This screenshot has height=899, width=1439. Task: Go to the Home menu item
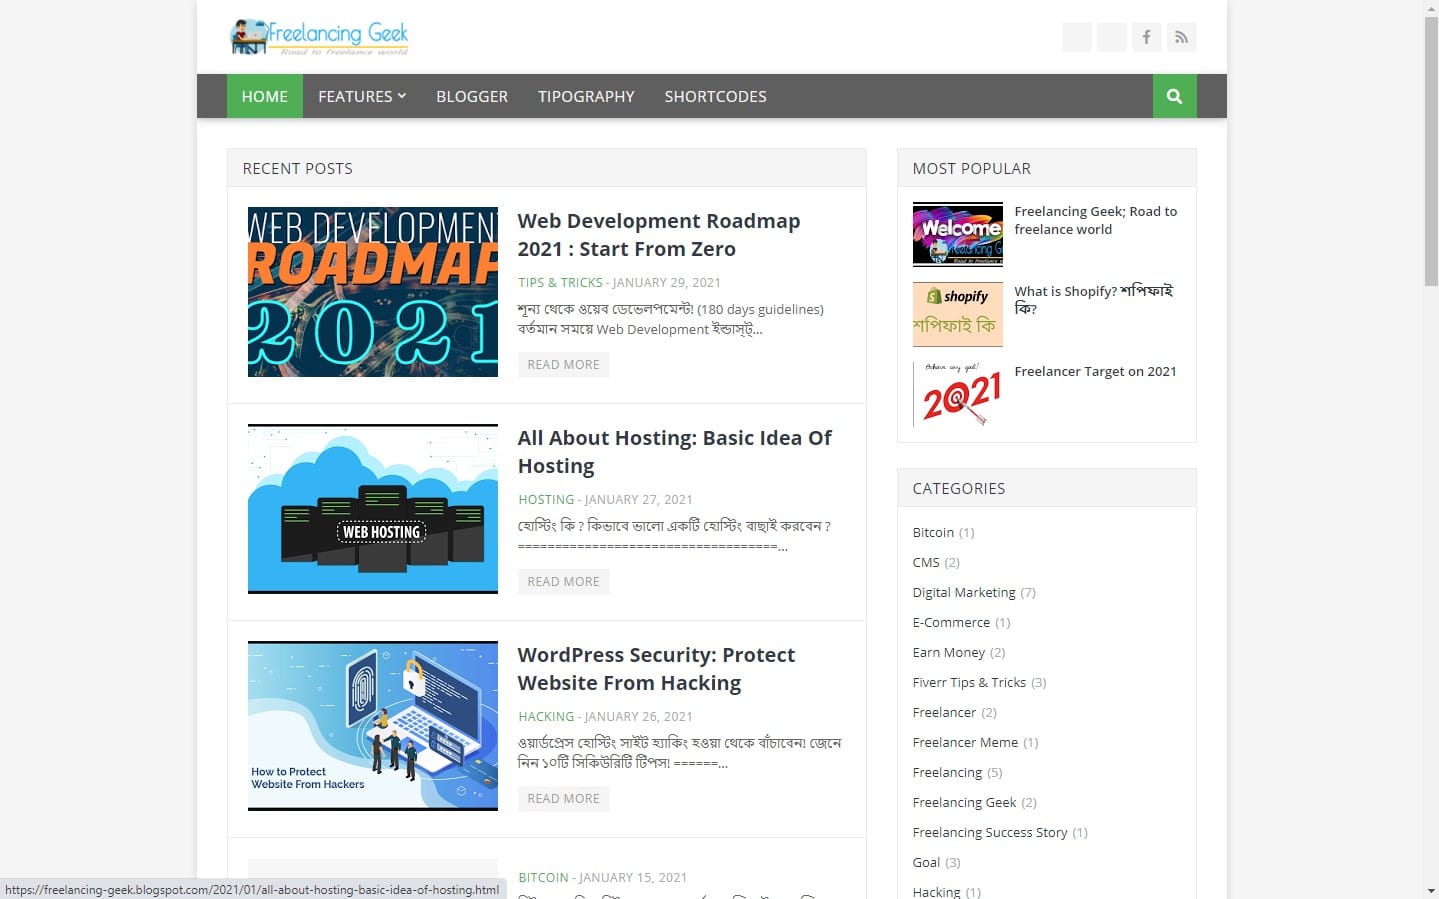click(265, 97)
